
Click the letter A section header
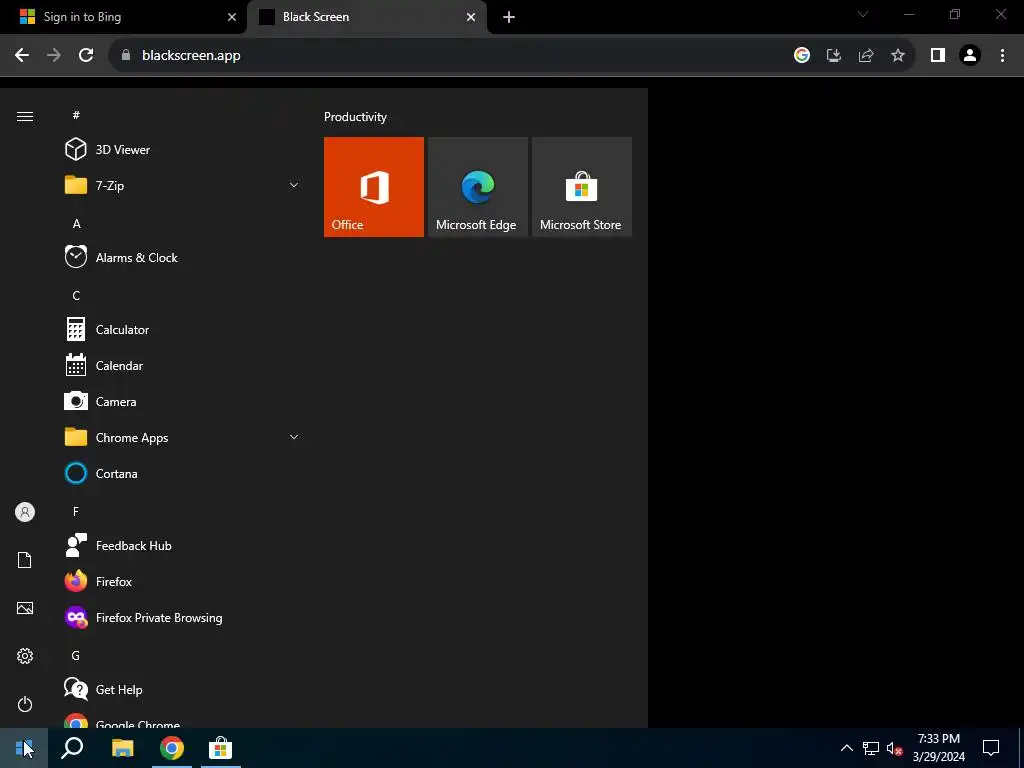76,223
